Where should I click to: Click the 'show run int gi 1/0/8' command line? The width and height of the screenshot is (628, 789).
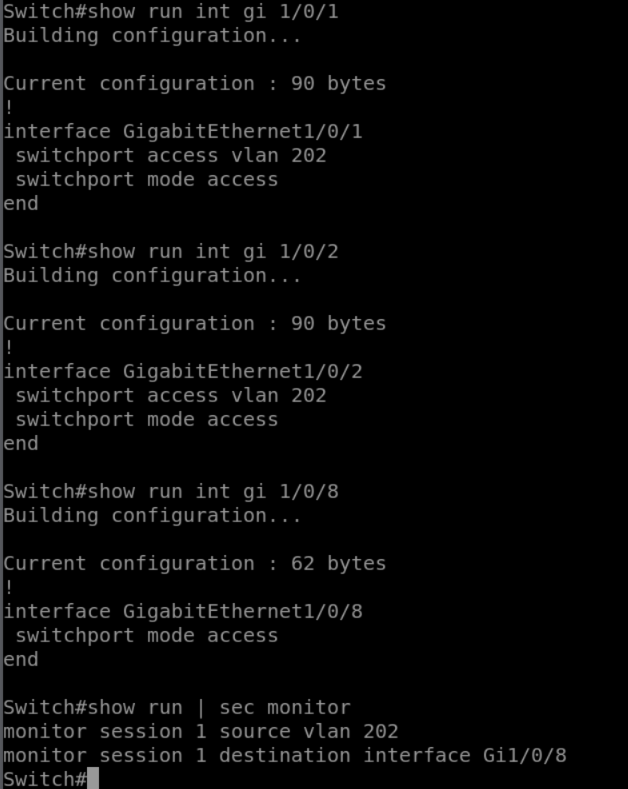click(170, 491)
